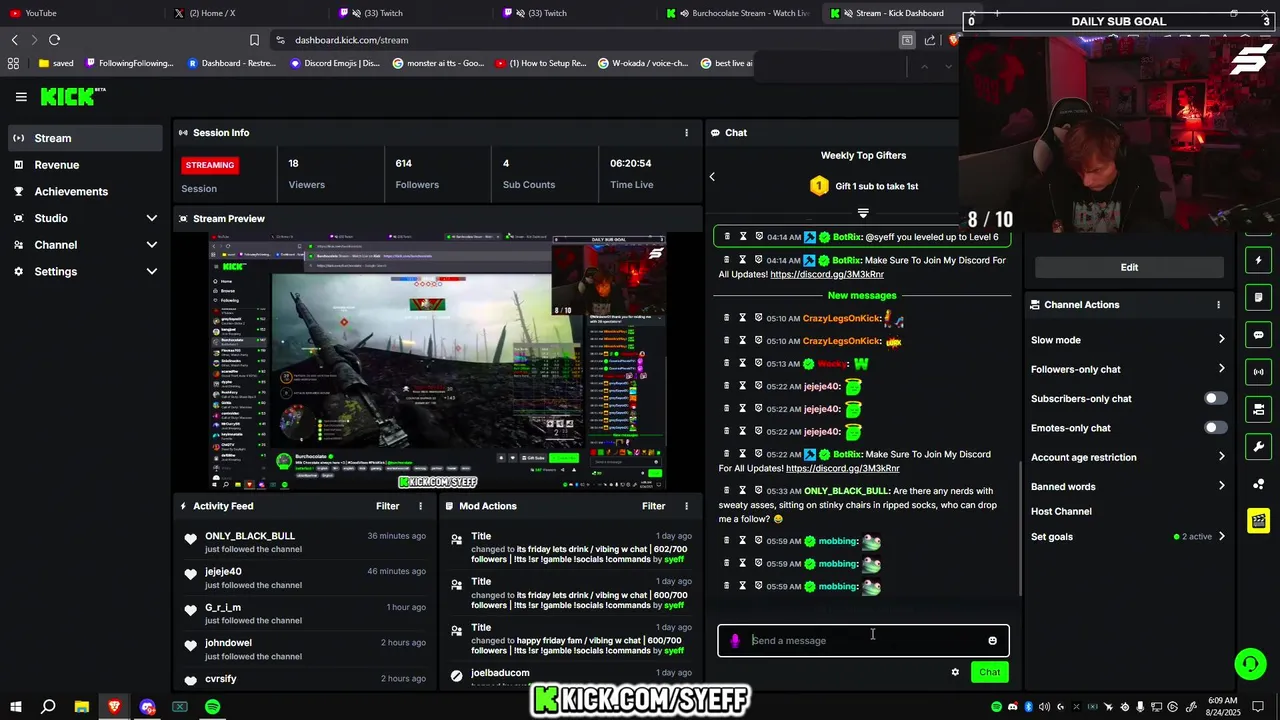
Task: Expand the Studio sidebar section
Action: [84, 218]
